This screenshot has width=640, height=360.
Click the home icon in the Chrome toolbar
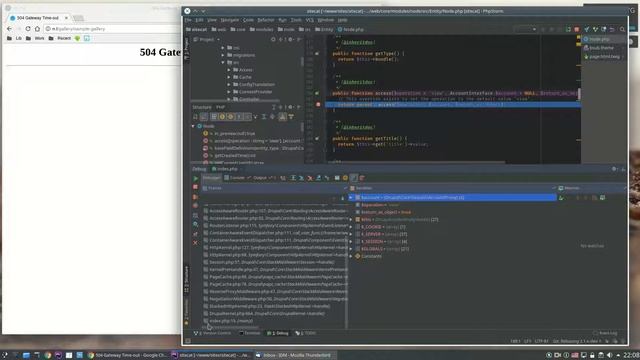pos(37,29)
